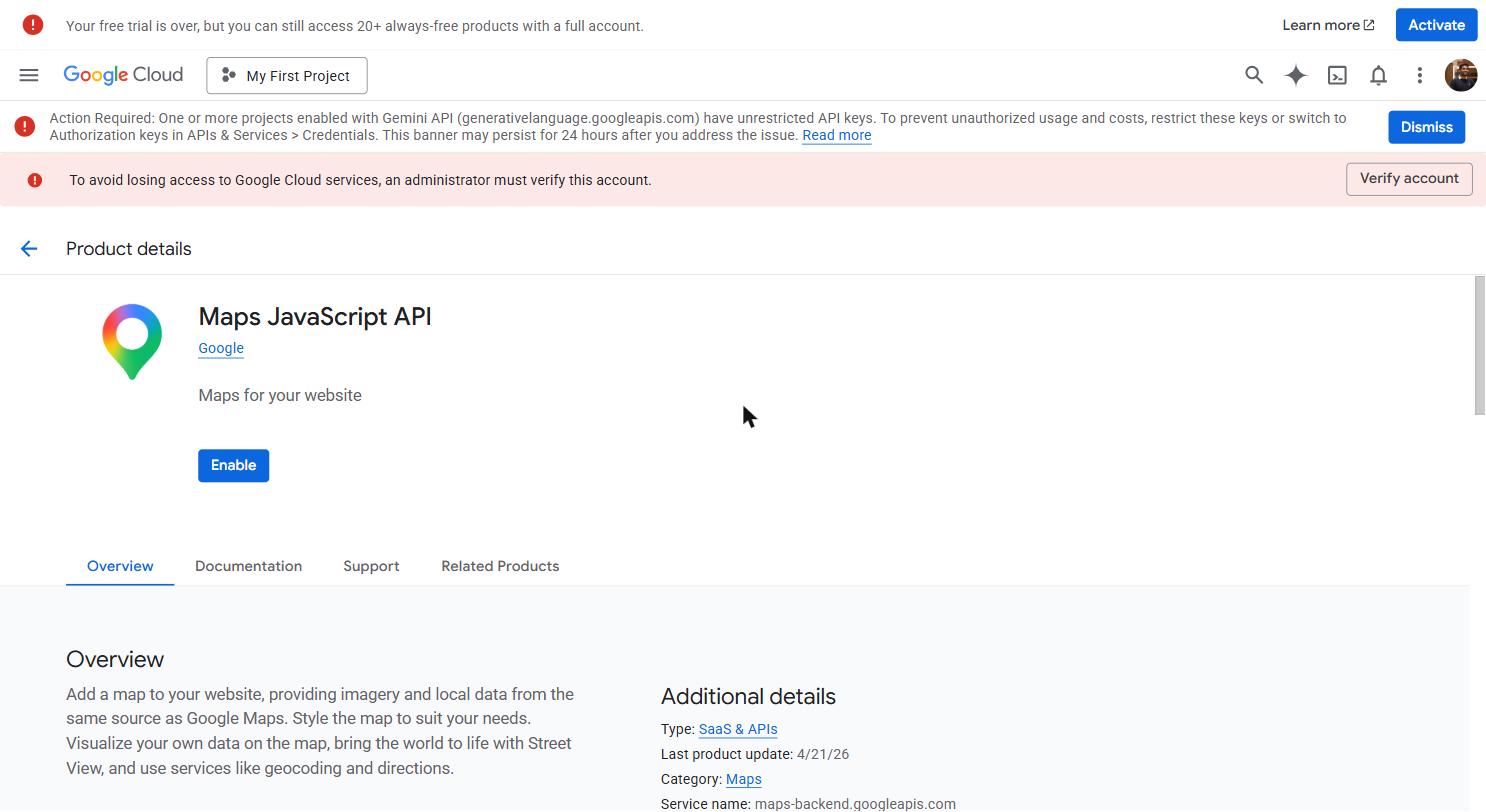Open the Maps category link
Screen dimensions: 1486x812
pyautogui.click(x=743, y=779)
